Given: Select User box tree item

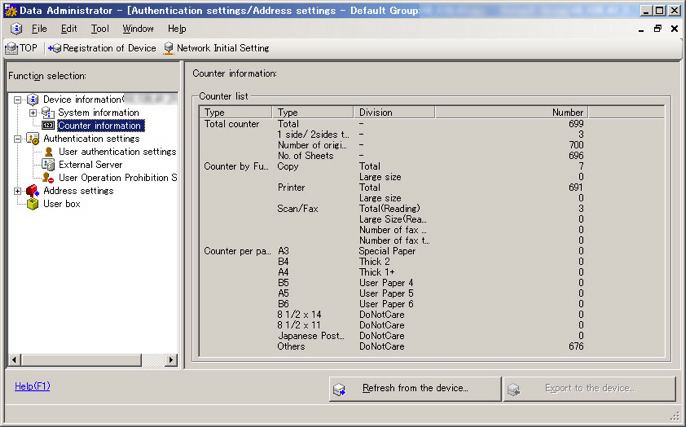Looking at the screenshot, I should click(62, 204).
